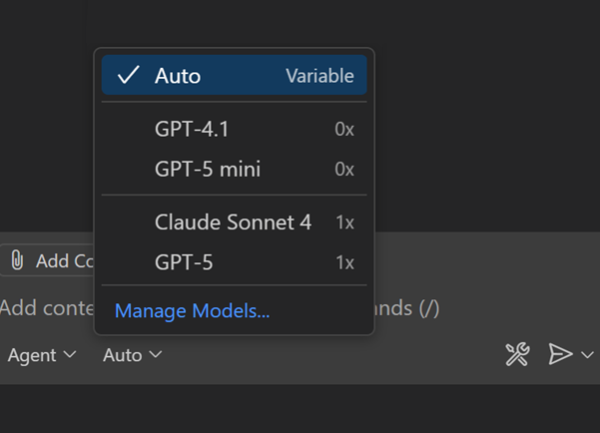Open the Manage Models link
The width and height of the screenshot is (600, 433).
coord(192,311)
